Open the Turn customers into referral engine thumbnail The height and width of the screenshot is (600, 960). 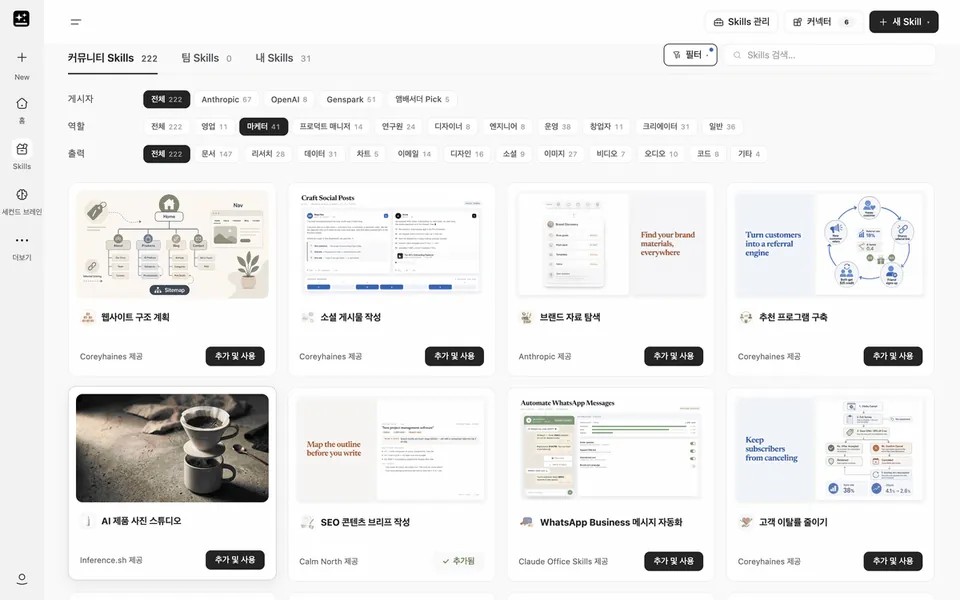(830, 244)
